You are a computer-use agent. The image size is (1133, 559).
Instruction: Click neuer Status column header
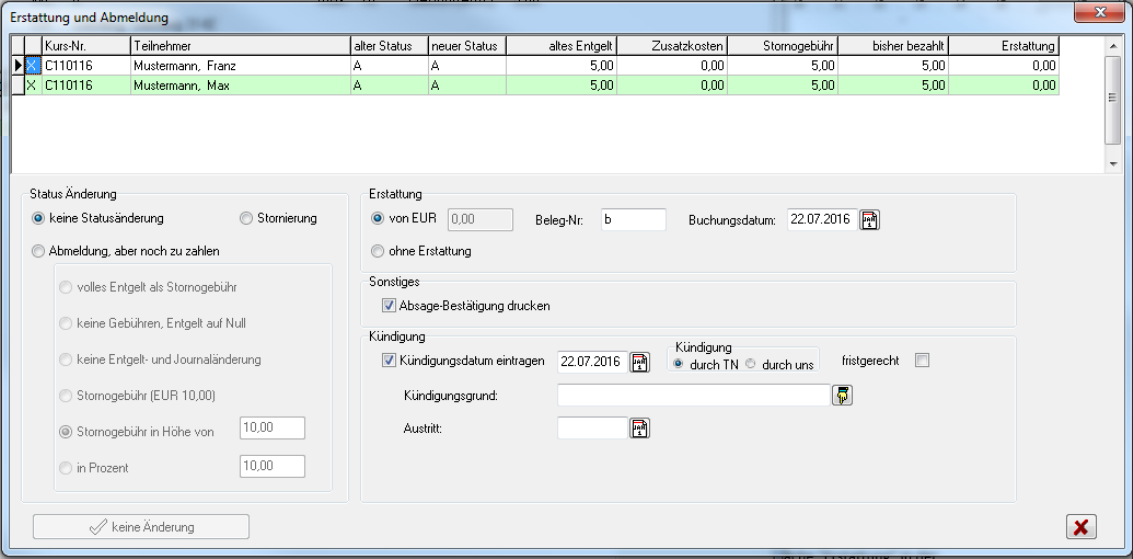pyautogui.click(x=467, y=46)
